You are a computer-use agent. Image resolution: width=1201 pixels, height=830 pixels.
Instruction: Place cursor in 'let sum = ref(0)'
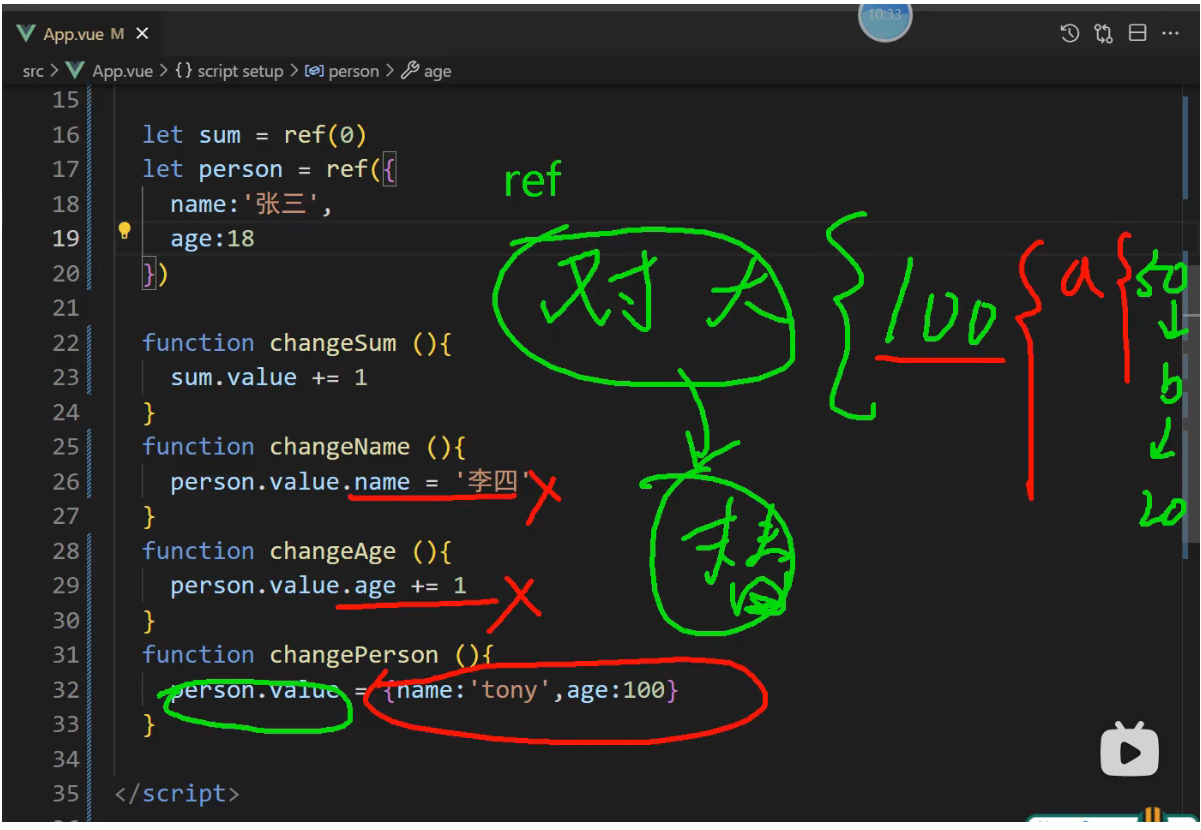pos(255,135)
